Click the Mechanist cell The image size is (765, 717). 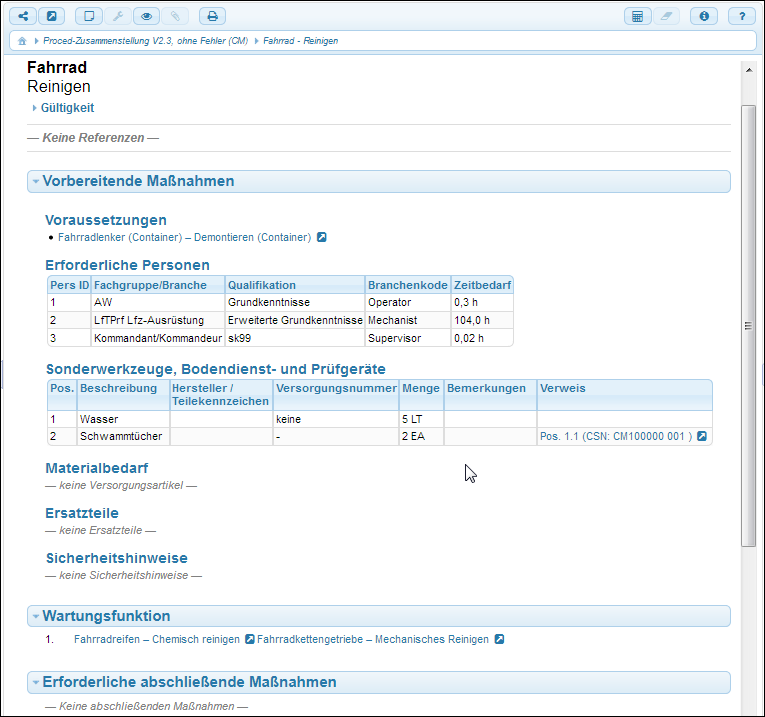tap(408, 320)
